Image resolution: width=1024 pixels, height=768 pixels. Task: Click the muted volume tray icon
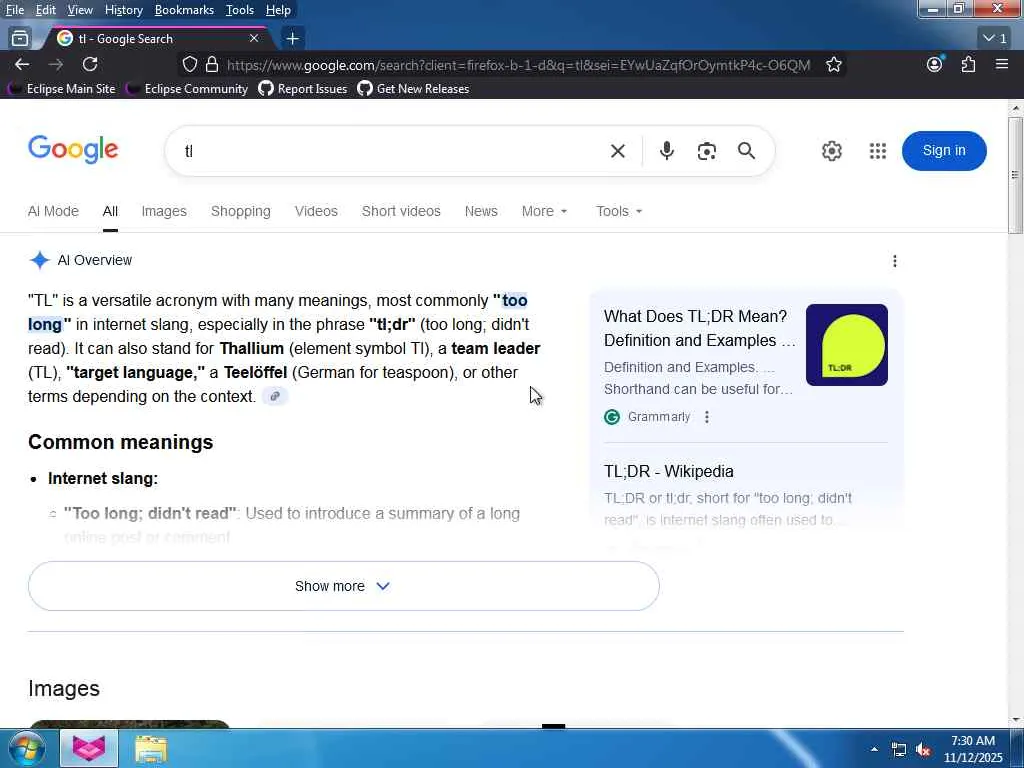coord(923,750)
